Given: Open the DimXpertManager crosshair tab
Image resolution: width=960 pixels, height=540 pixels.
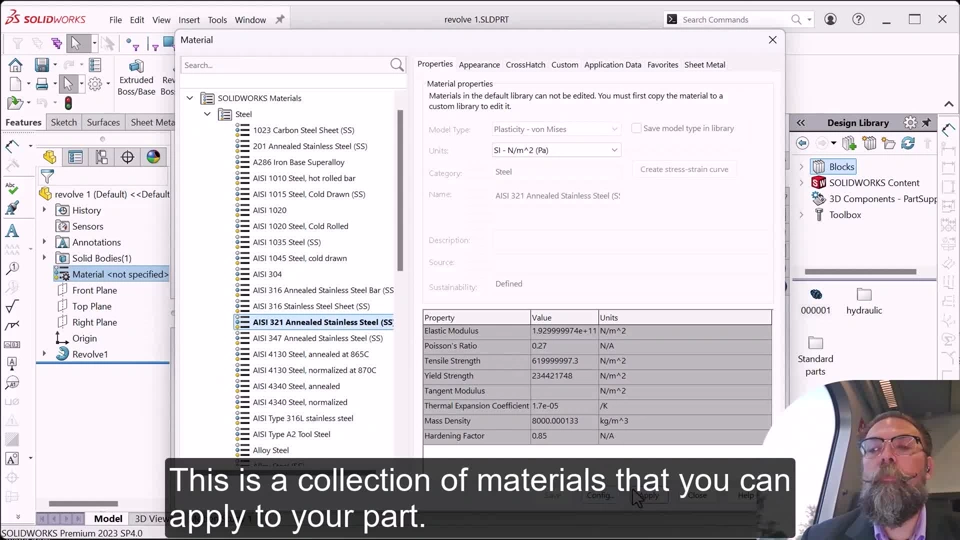Looking at the screenshot, I should tap(127, 157).
